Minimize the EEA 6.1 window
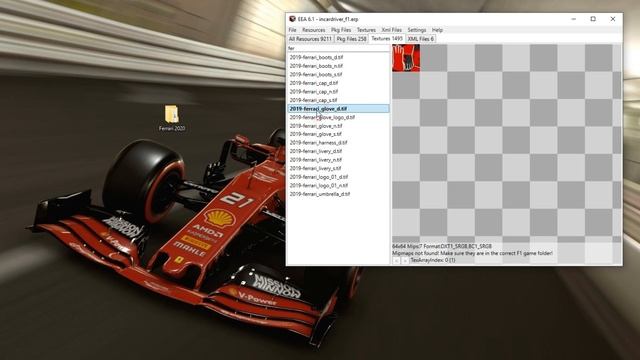The width and height of the screenshot is (640, 360). [573, 19]
